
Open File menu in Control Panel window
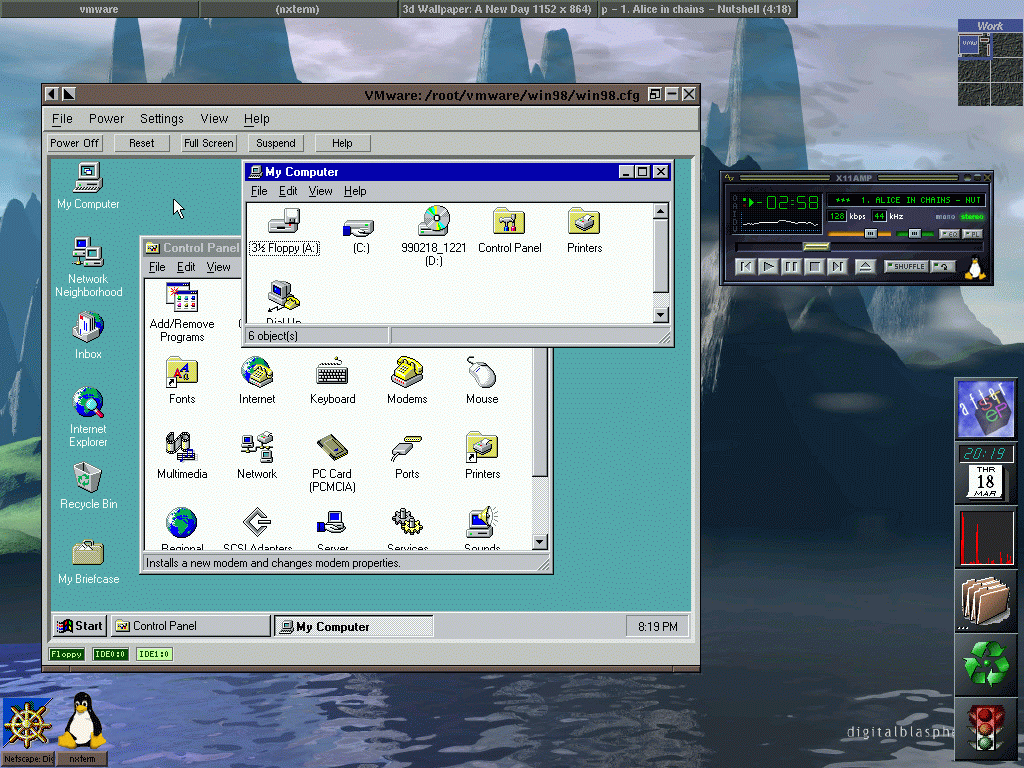tap(157, 267)
